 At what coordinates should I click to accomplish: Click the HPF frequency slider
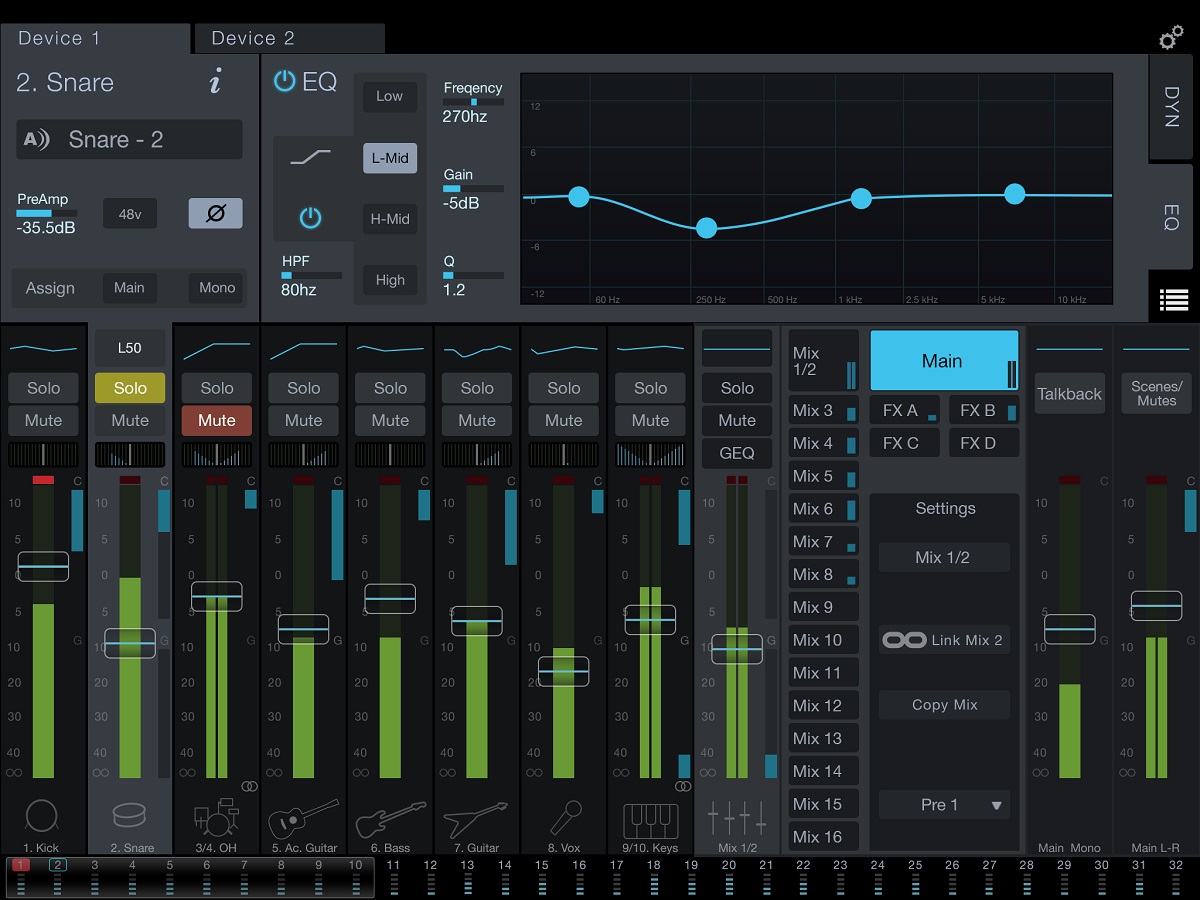(311, 275)
